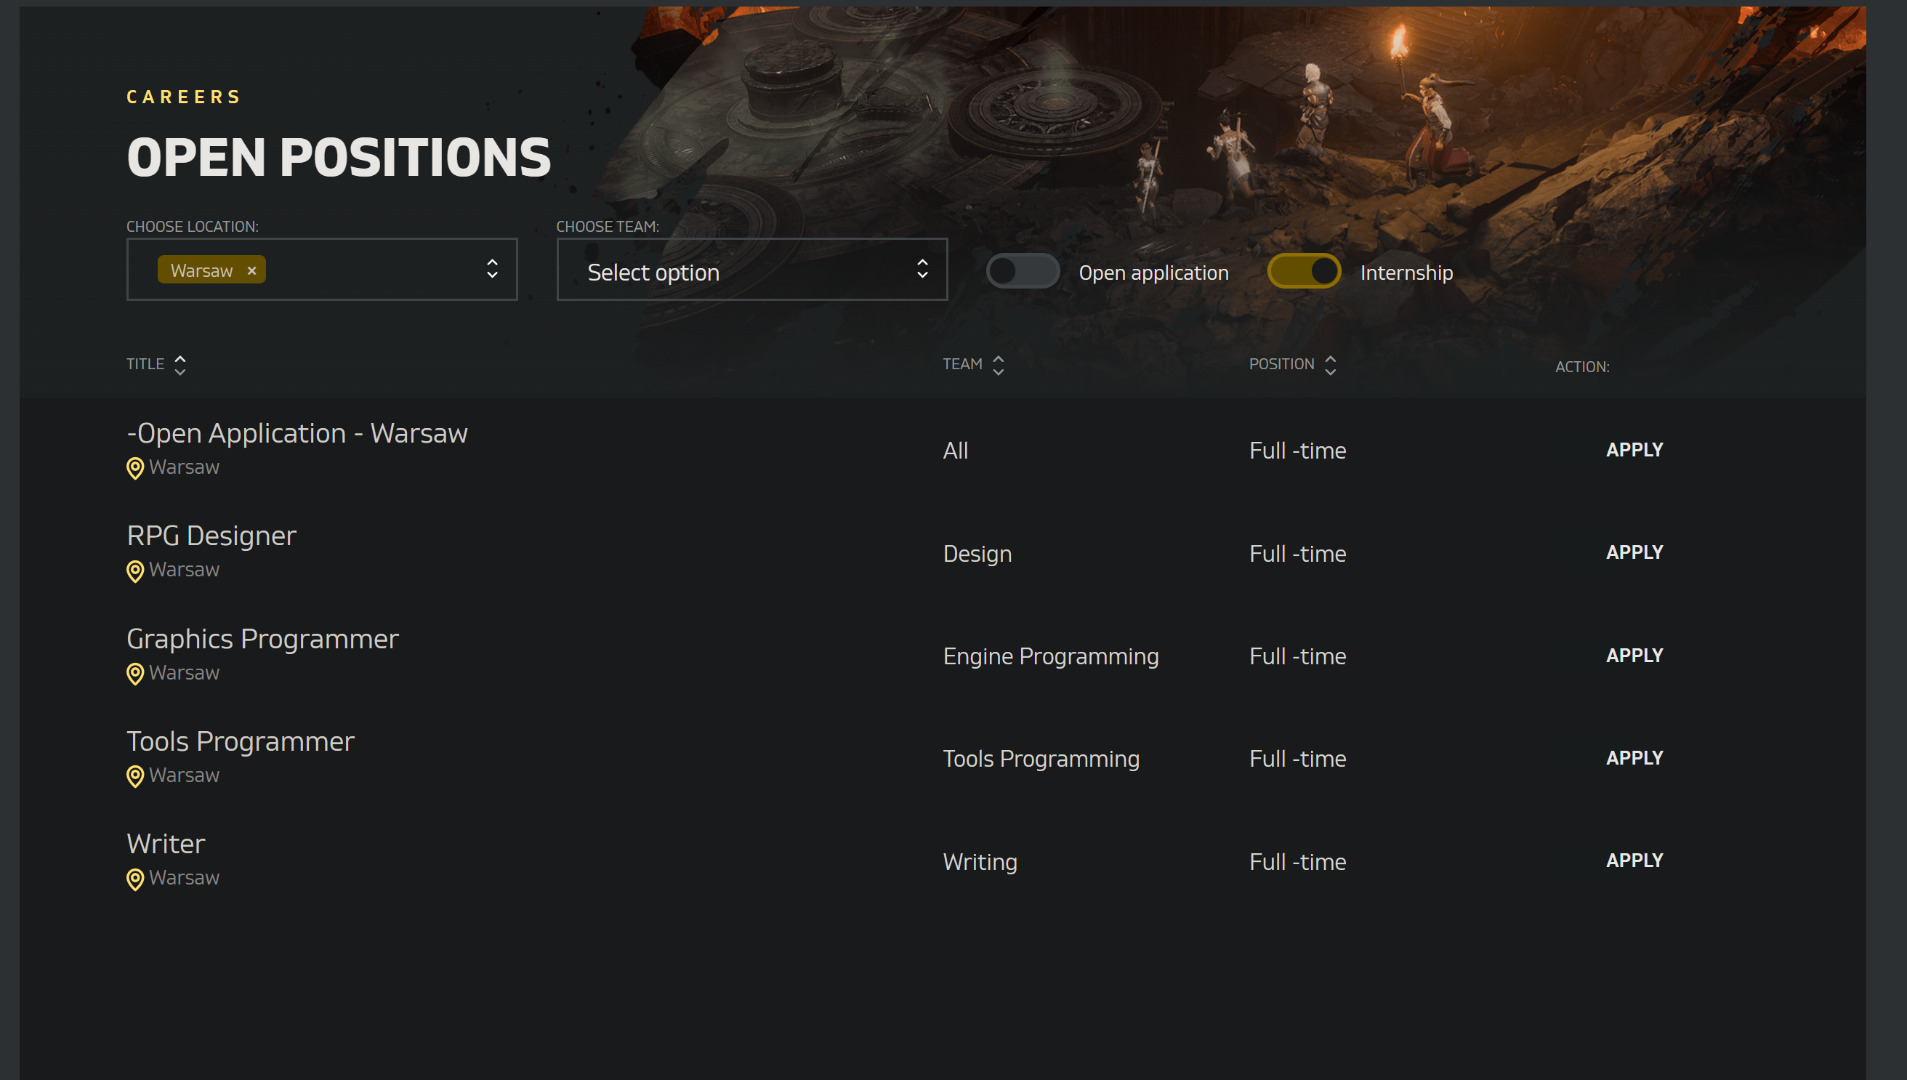Click location pin icon under Writer
Image resolution: width=1907 pixels, height=1080 pixels.
point(135,879)
